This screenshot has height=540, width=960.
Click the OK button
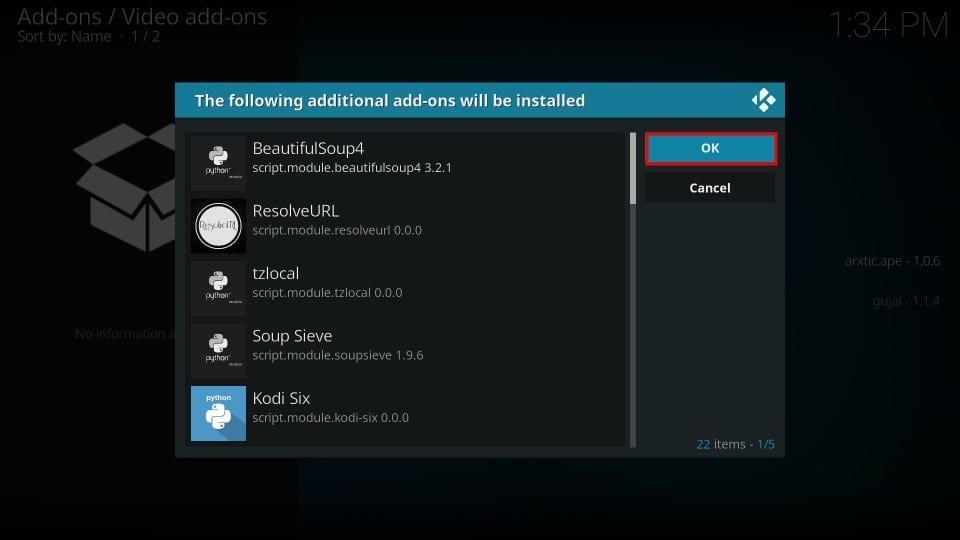pyautogui.click(x=710, y=148)
